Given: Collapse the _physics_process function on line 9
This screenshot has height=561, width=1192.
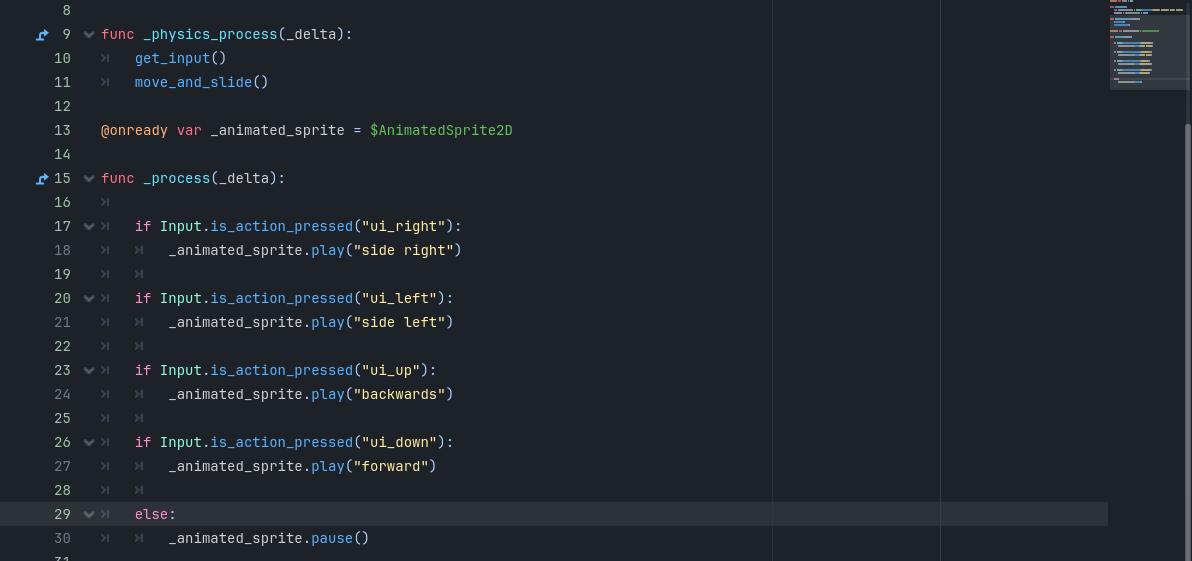Looking at the screenshot, I should (89, 35).
